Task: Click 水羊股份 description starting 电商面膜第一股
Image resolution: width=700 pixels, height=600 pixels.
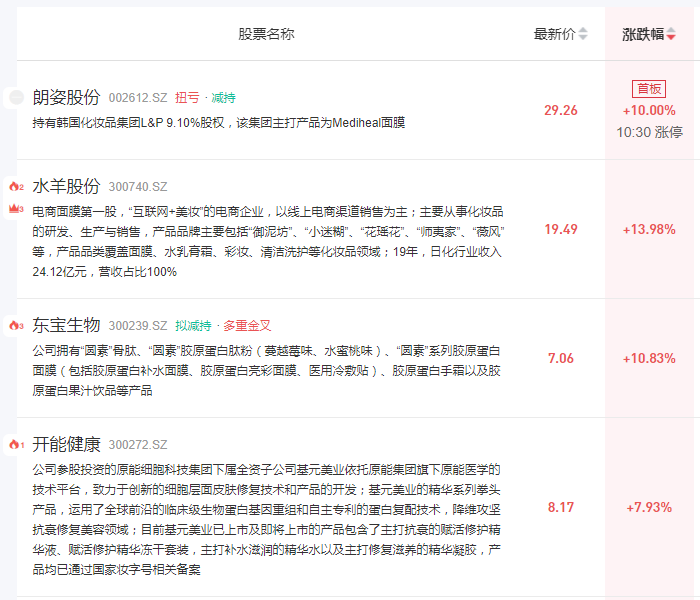Action: click(x=268, y=242)
